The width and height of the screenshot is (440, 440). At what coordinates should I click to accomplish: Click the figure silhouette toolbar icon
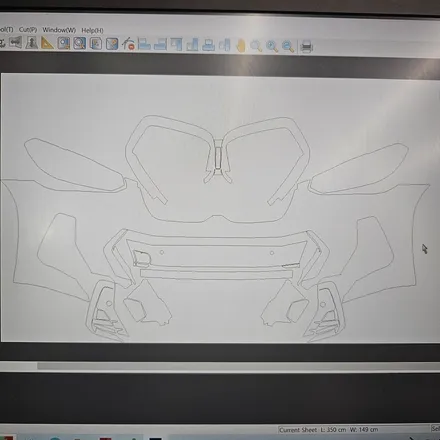pos(31,43)
